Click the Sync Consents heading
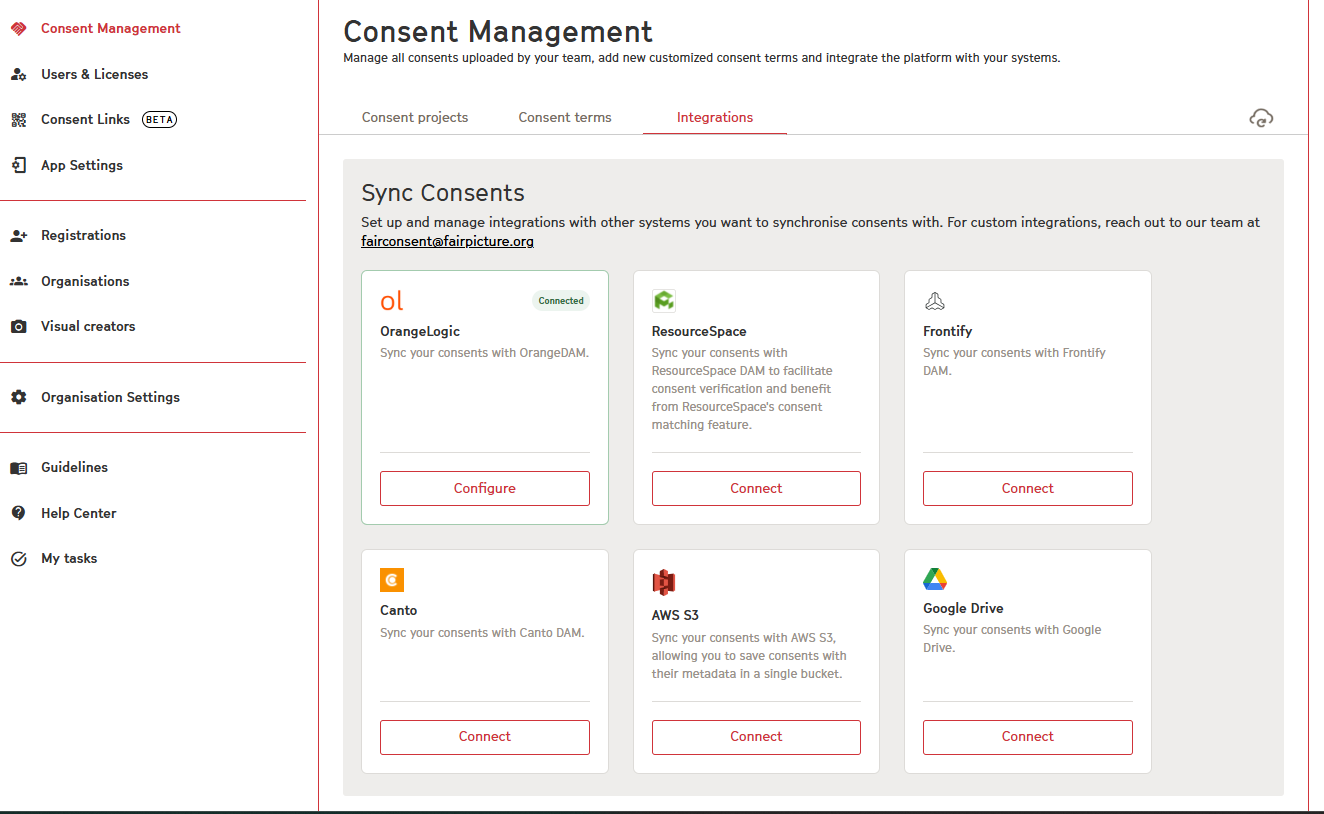 pos(443,193)
